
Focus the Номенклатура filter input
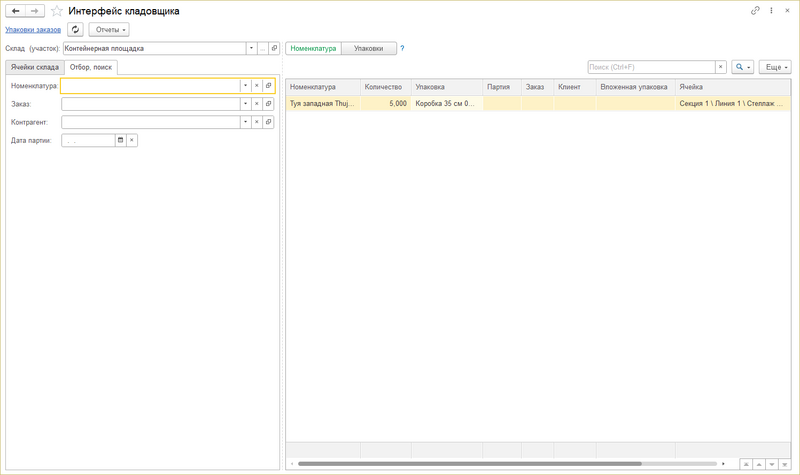[151, 86]
